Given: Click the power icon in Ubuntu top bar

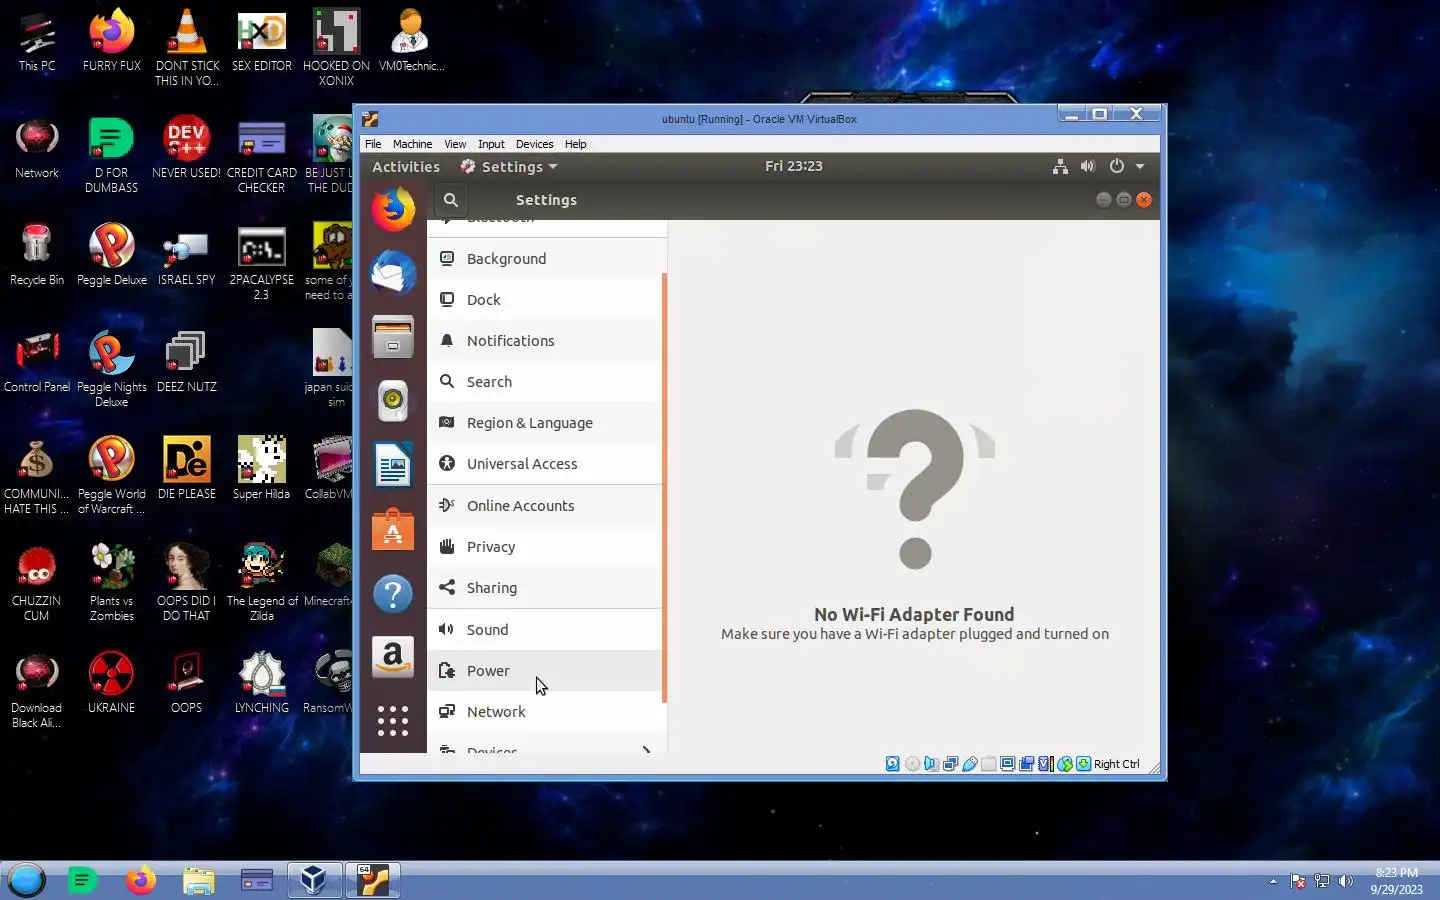Looking at the screenshot, I should click(1117, 167).
